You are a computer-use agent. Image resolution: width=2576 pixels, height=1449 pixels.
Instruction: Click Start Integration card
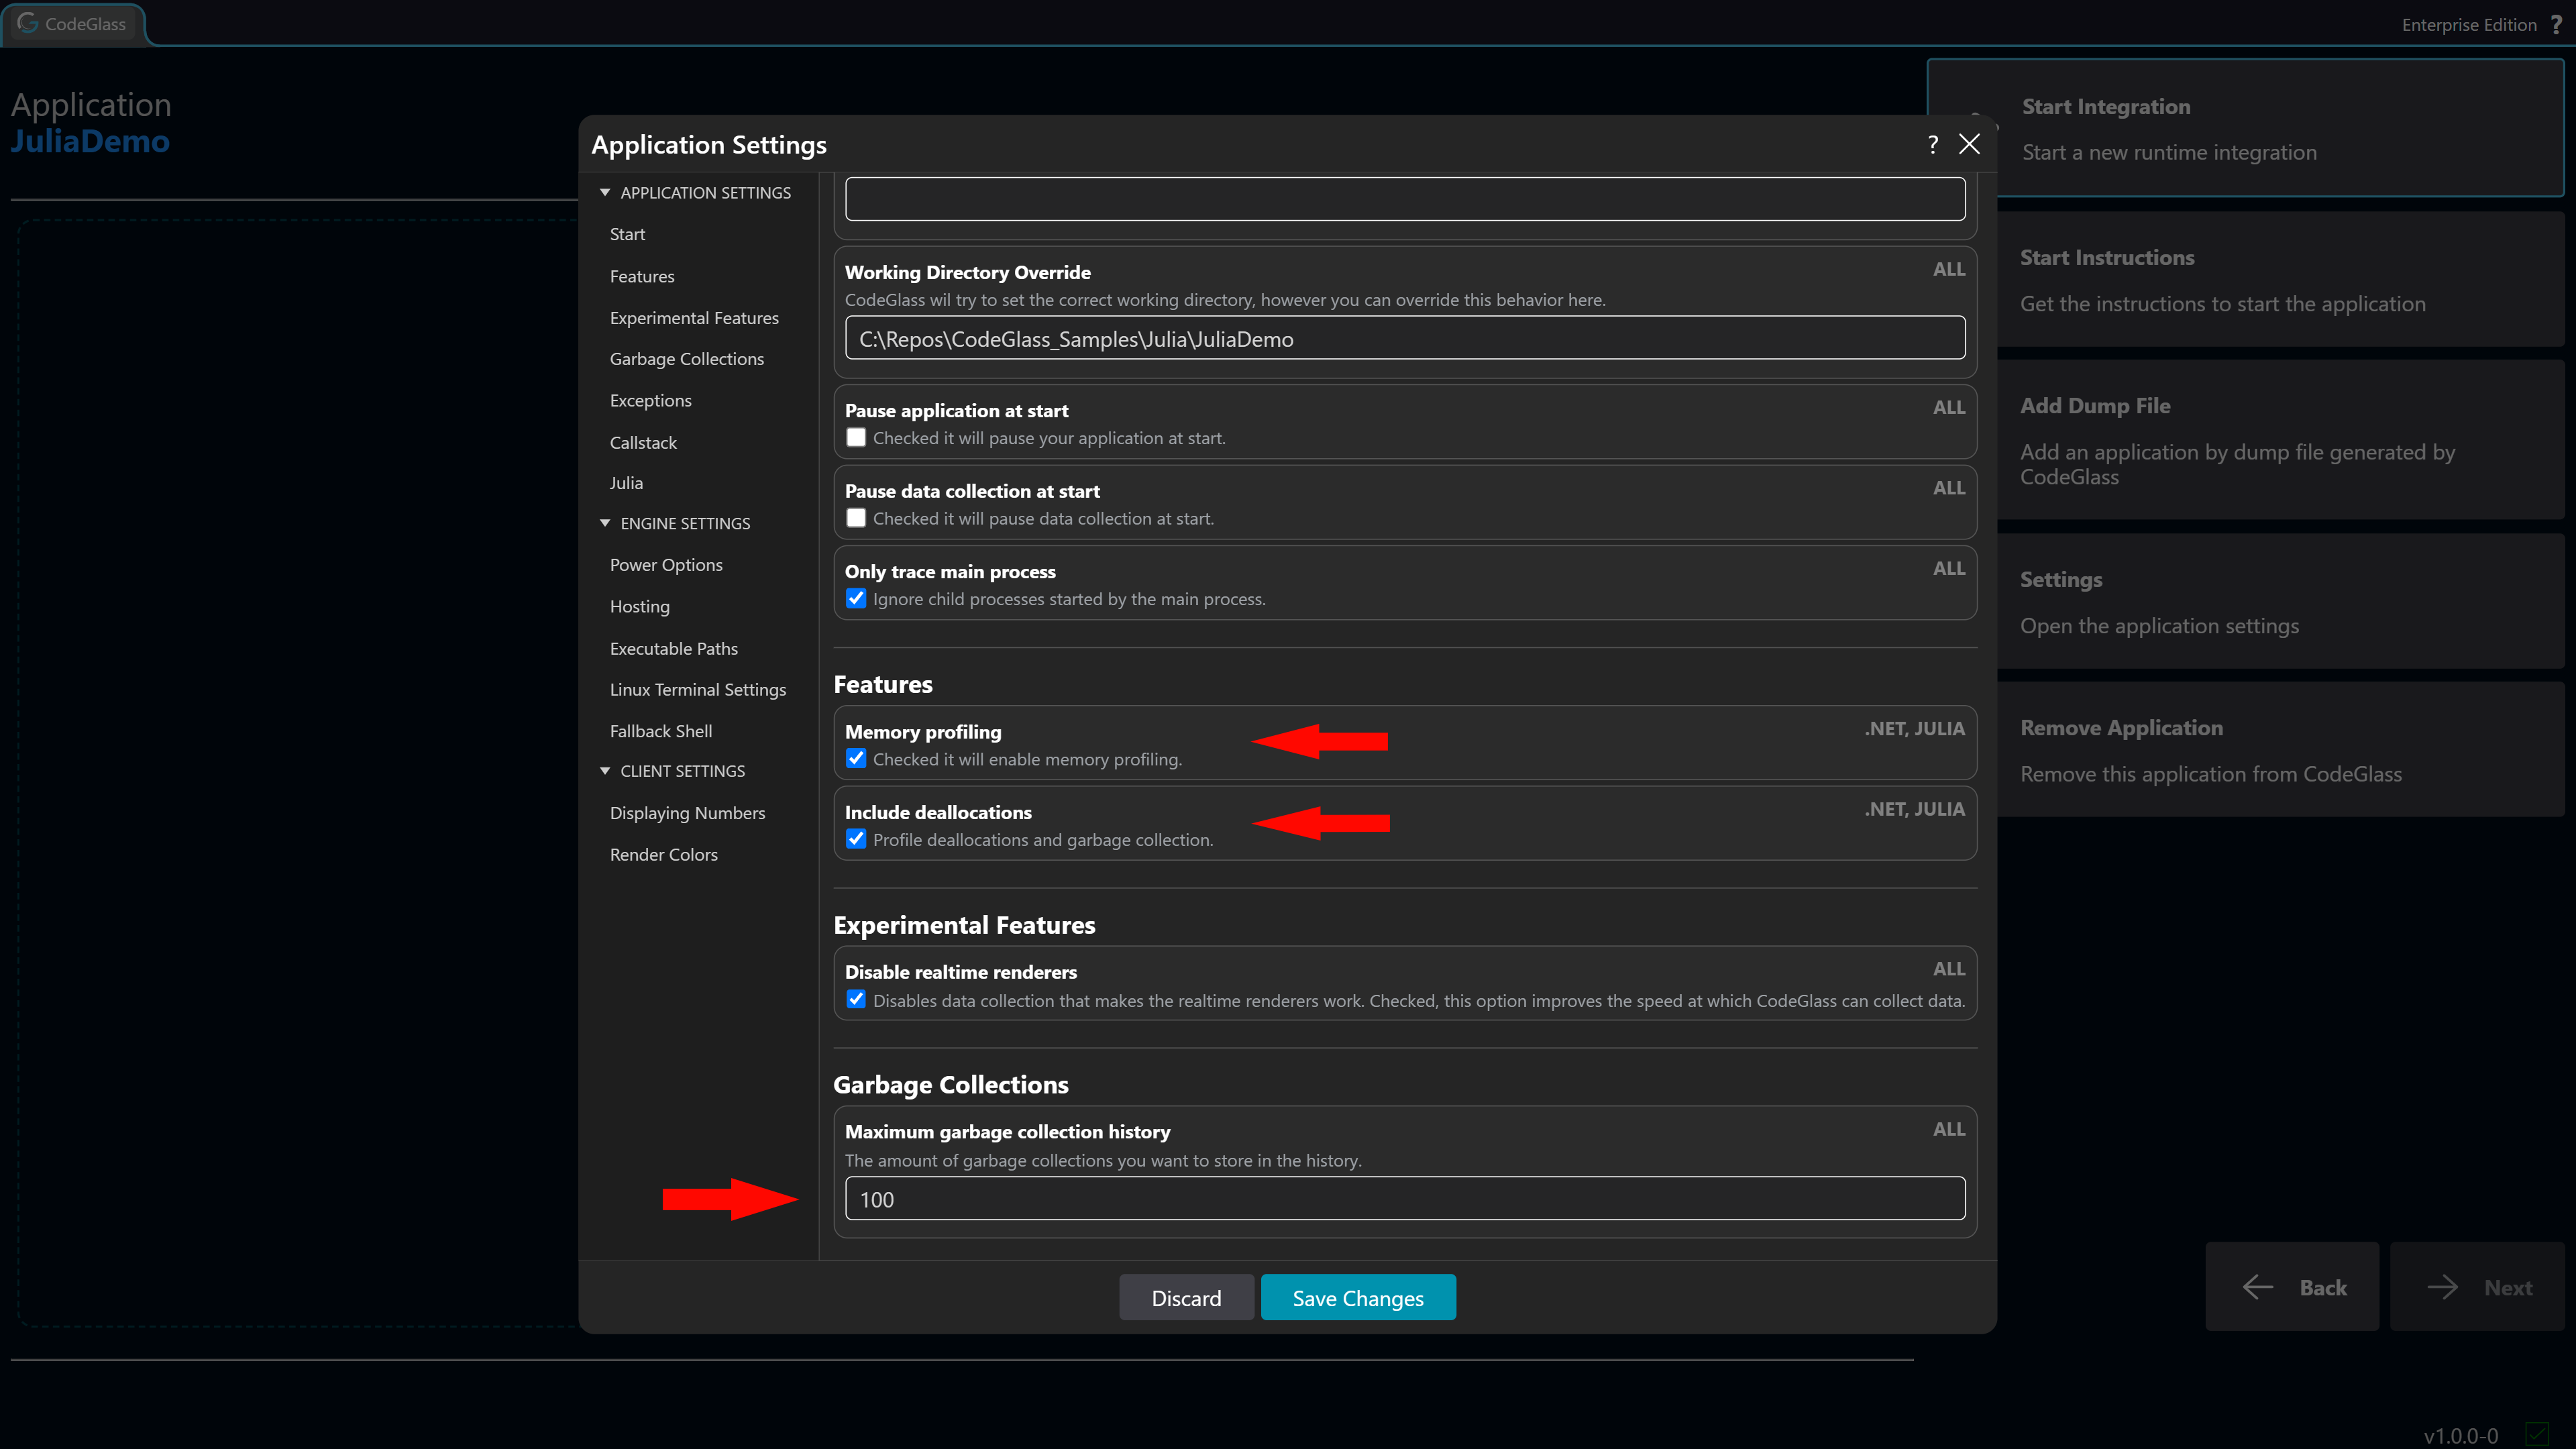(x=2245, y=128)
